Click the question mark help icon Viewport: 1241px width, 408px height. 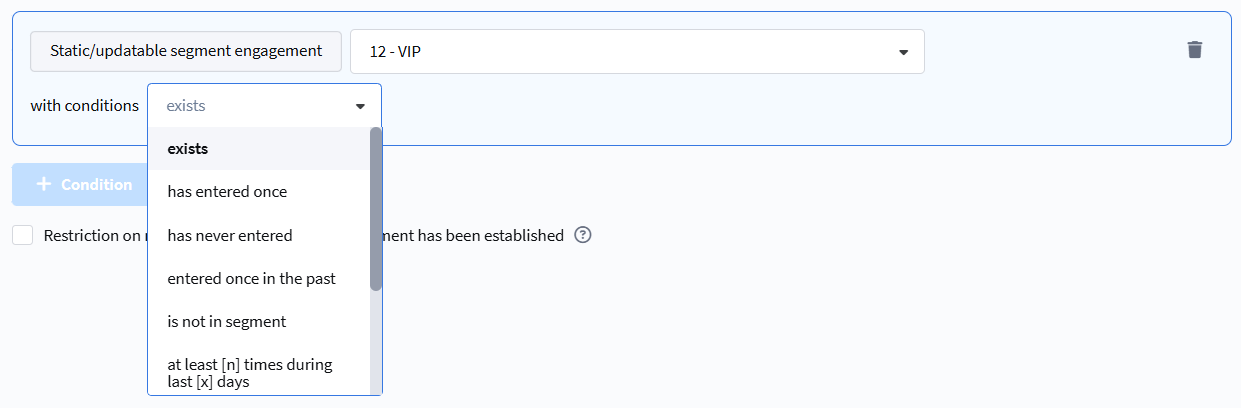click(583, 236)
